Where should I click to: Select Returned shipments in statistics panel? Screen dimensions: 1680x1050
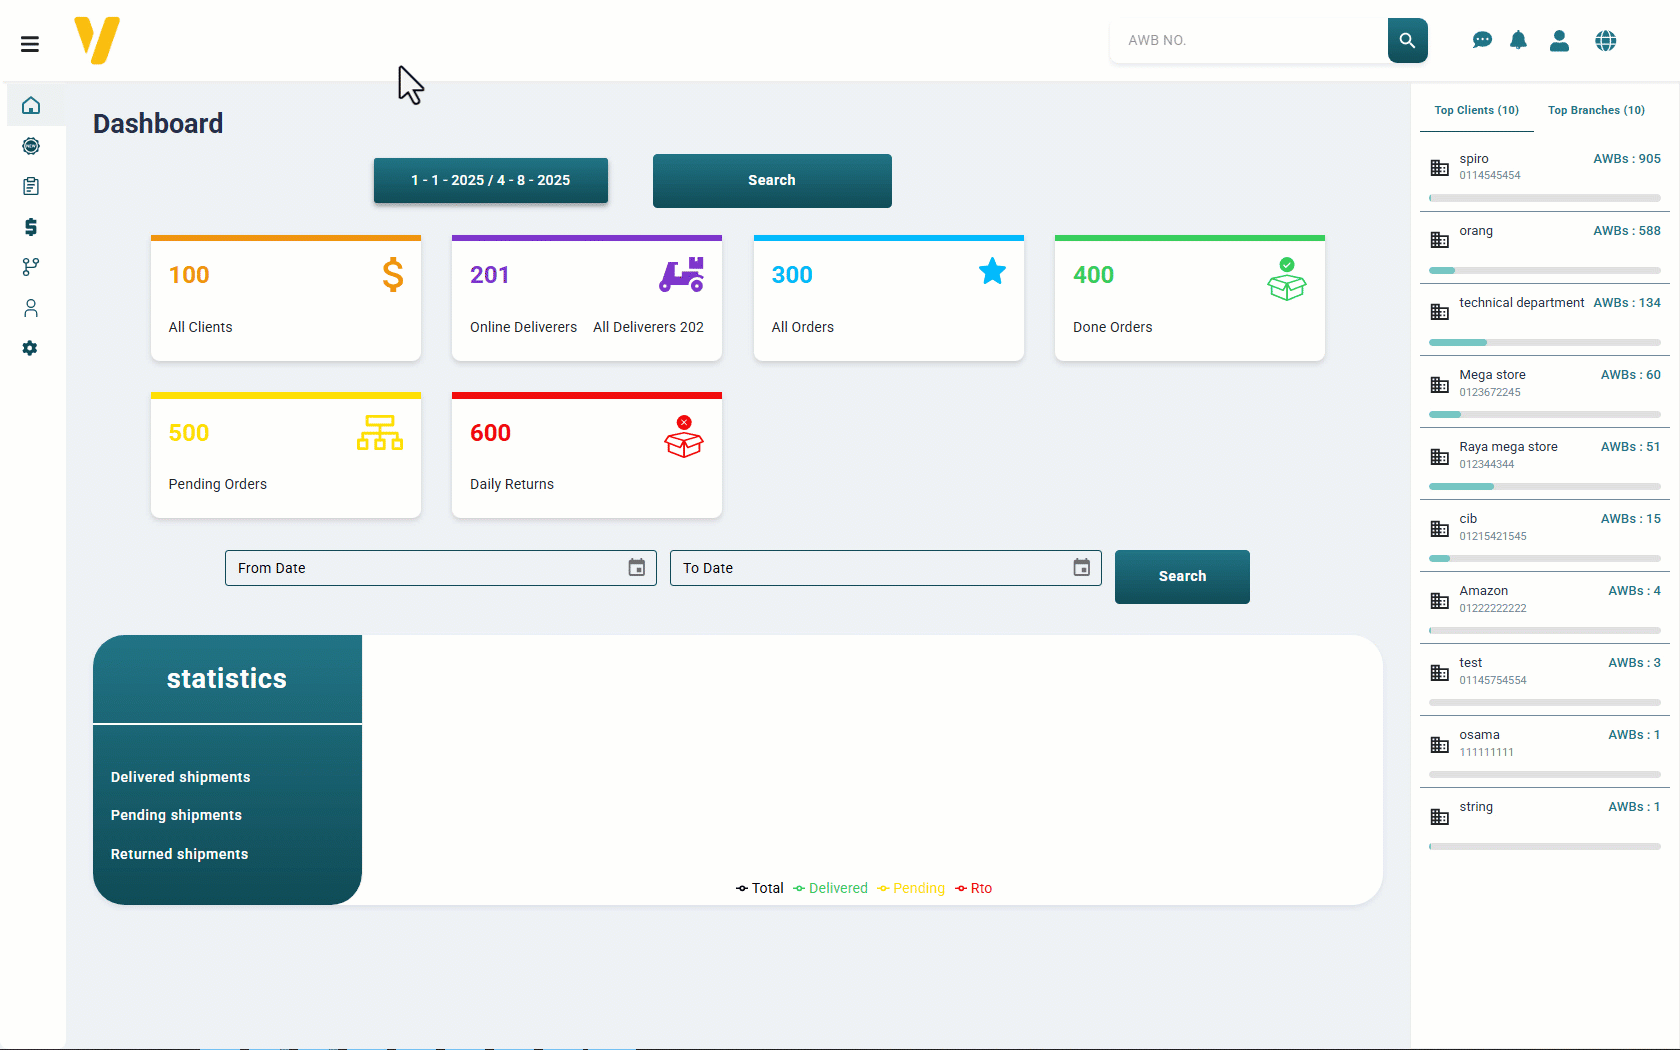point(179,854)
